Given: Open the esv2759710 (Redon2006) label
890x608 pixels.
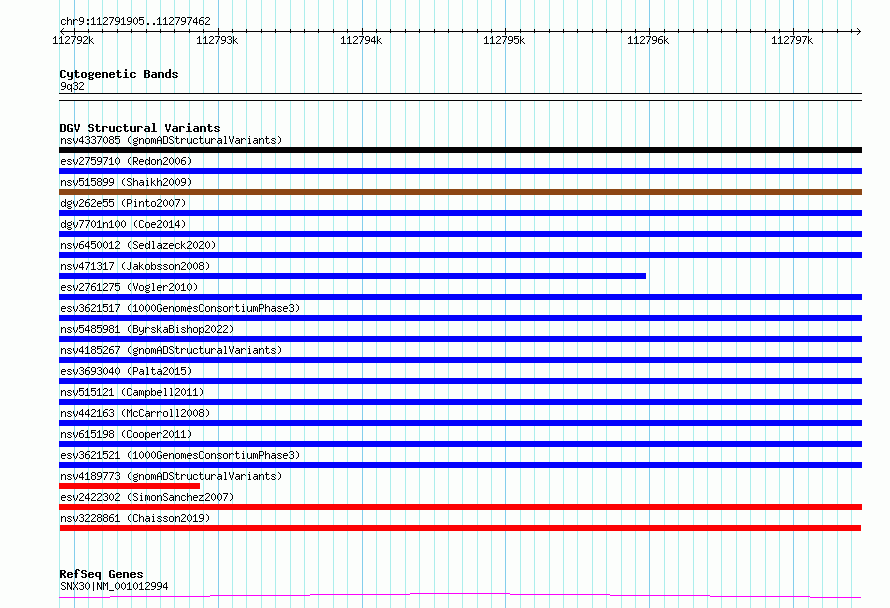Looking at the screenshot, I should point(126,161).
